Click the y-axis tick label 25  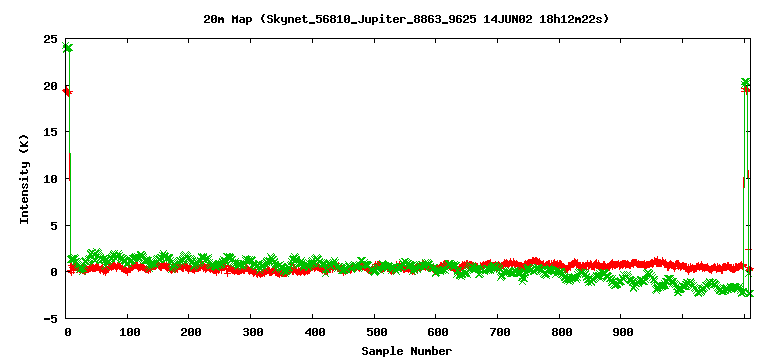click(x=51, y=40)
